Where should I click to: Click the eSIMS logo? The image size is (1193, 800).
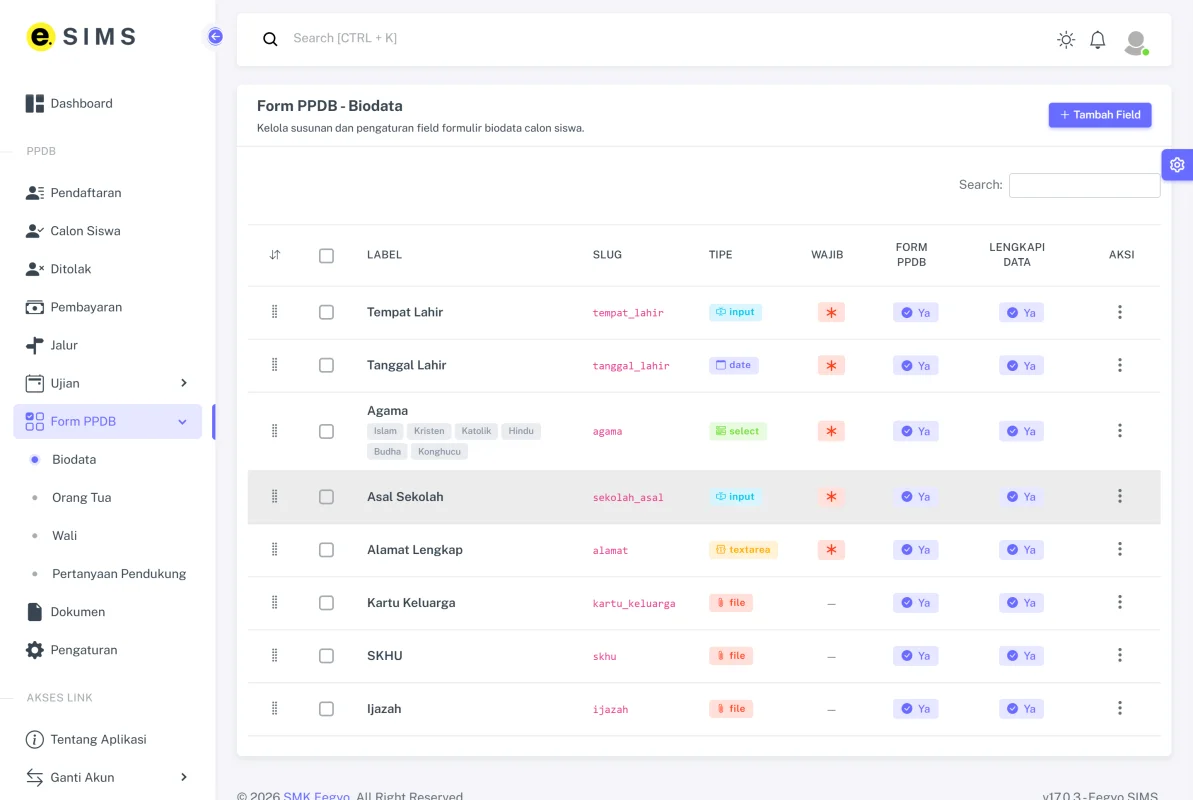(81, 37)
